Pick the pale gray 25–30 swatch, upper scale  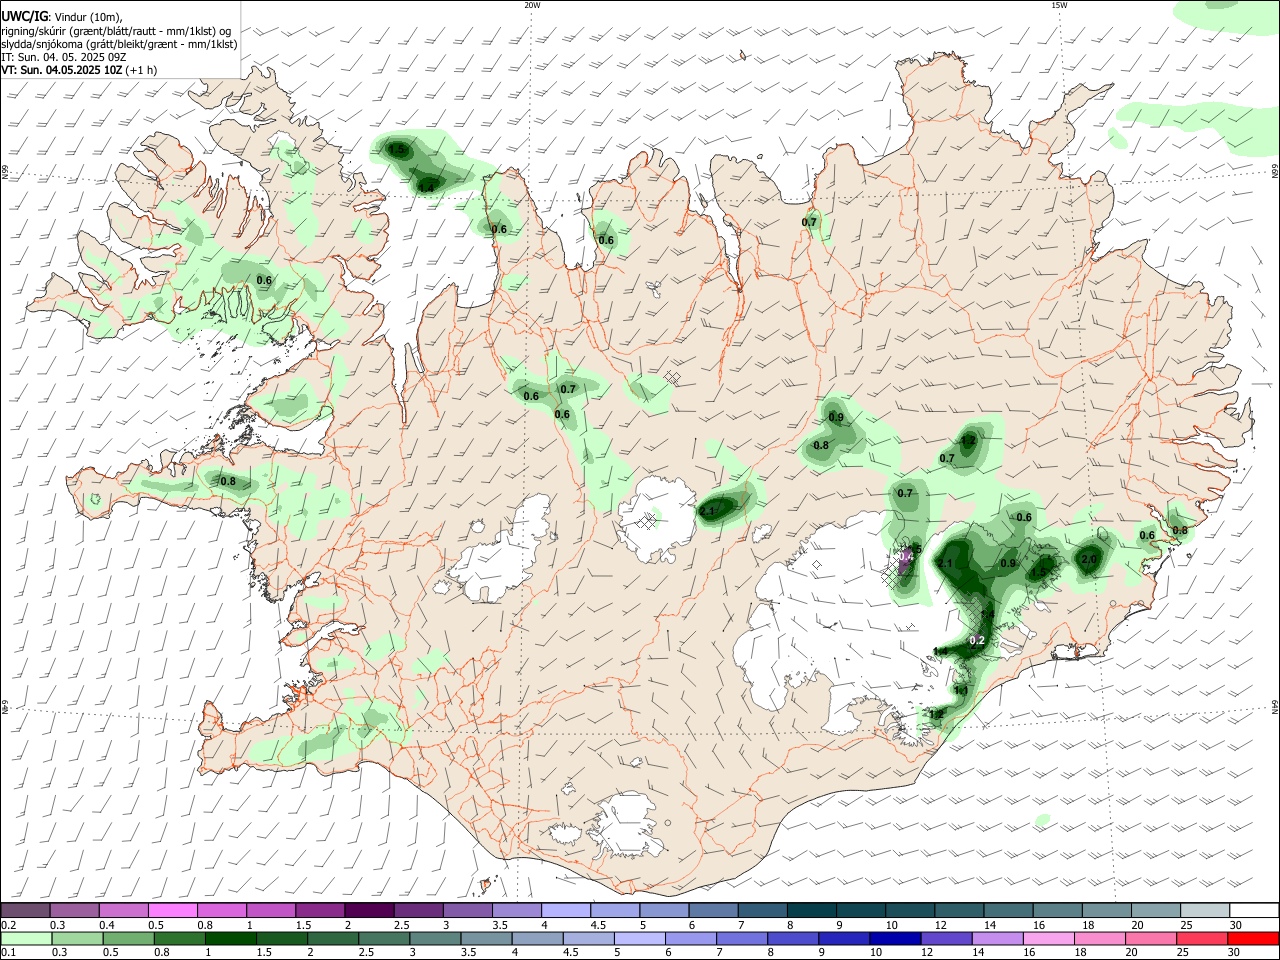point(1204,910)
